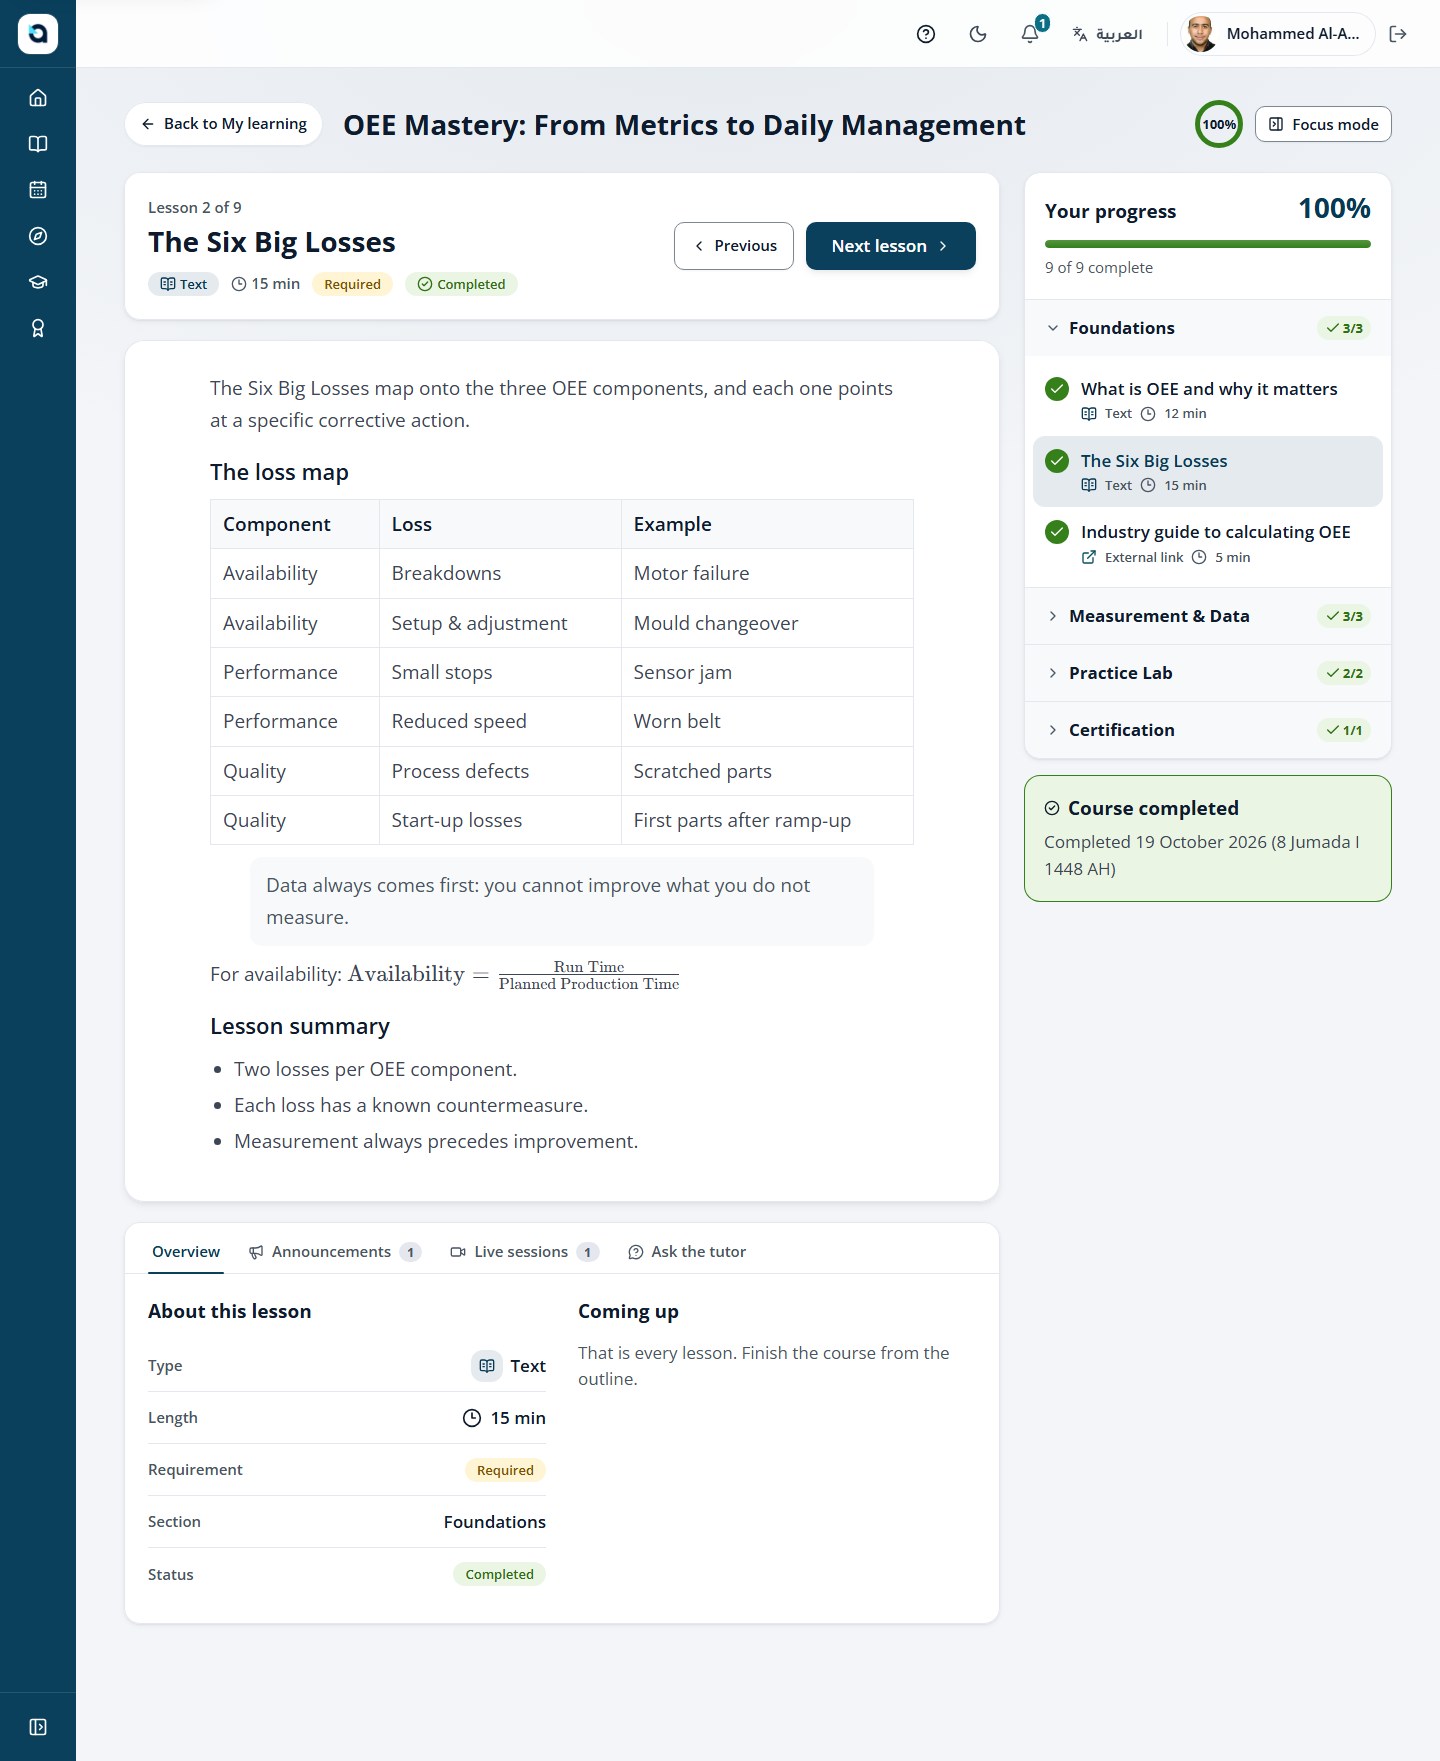
Task: Go back to My learning
Action: [224, 124]
